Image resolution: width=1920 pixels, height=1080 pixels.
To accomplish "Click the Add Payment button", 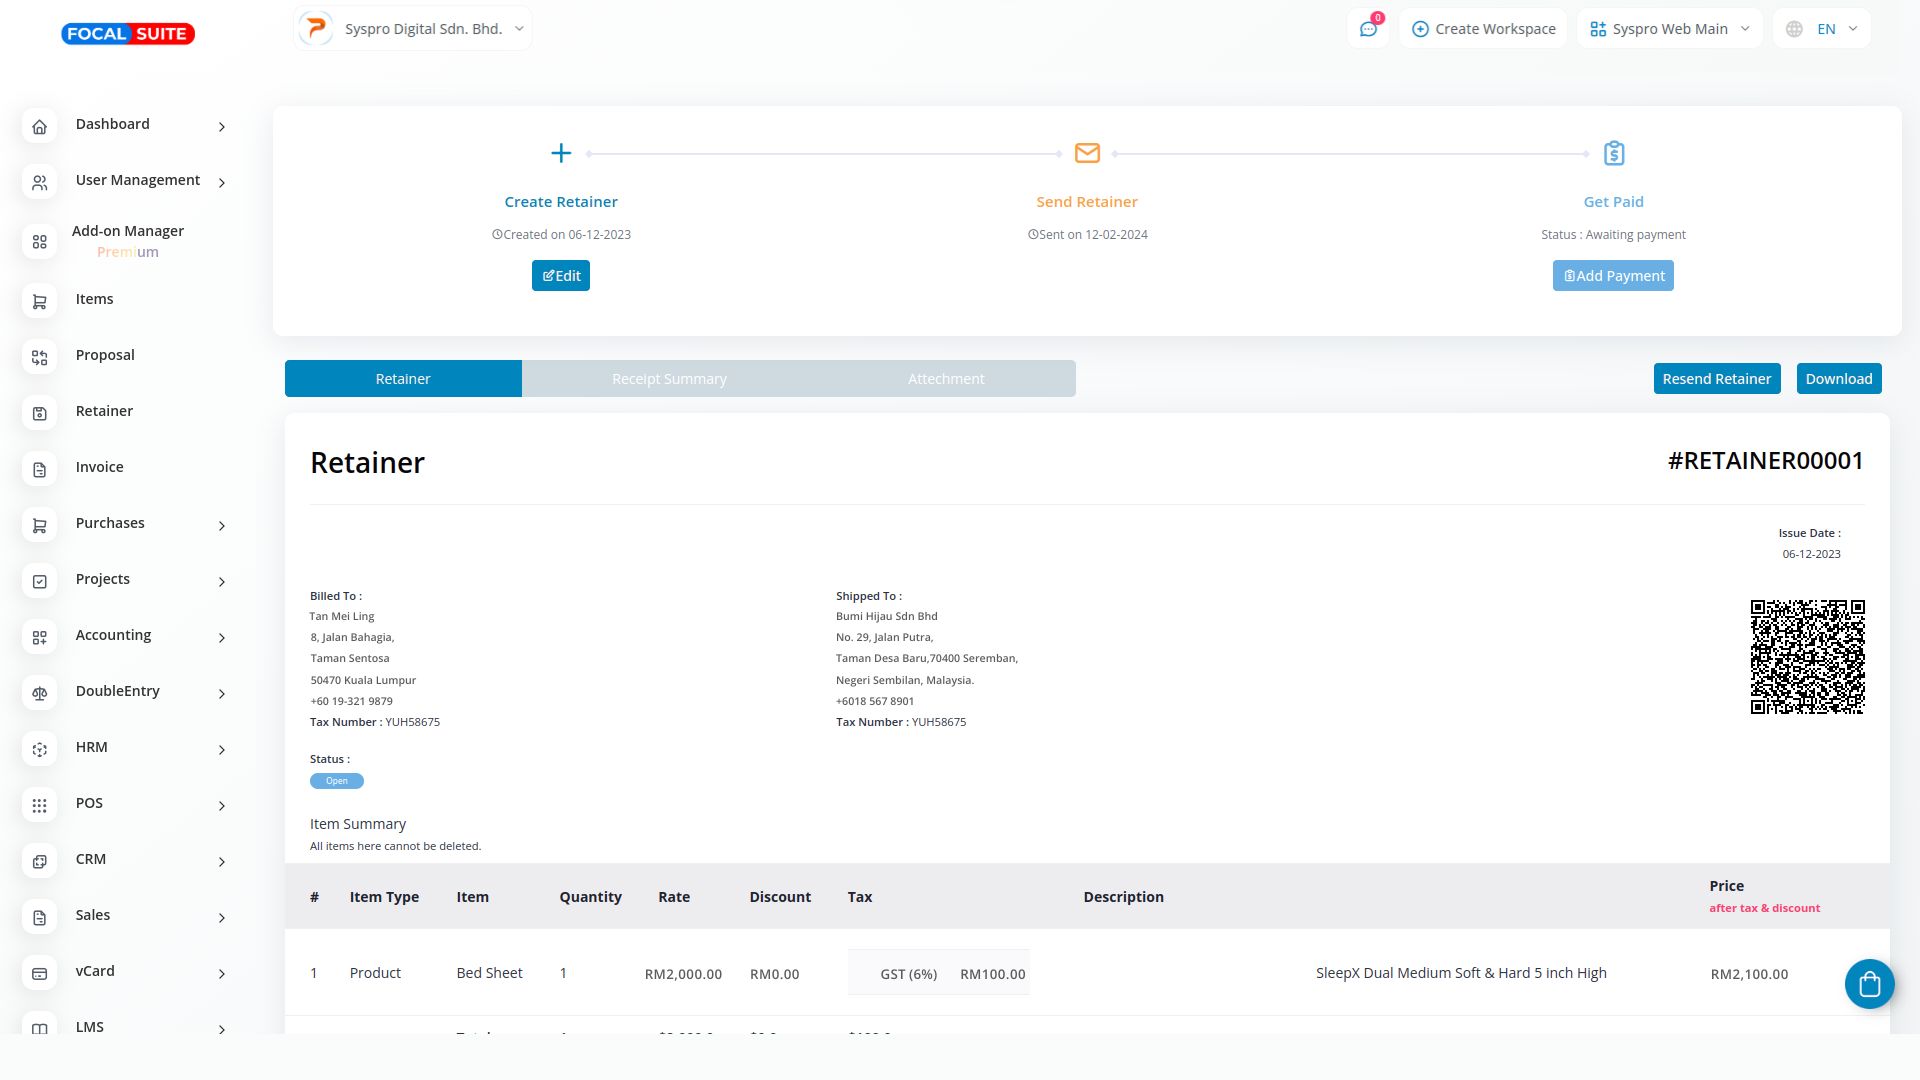I will coord(1613,276).
